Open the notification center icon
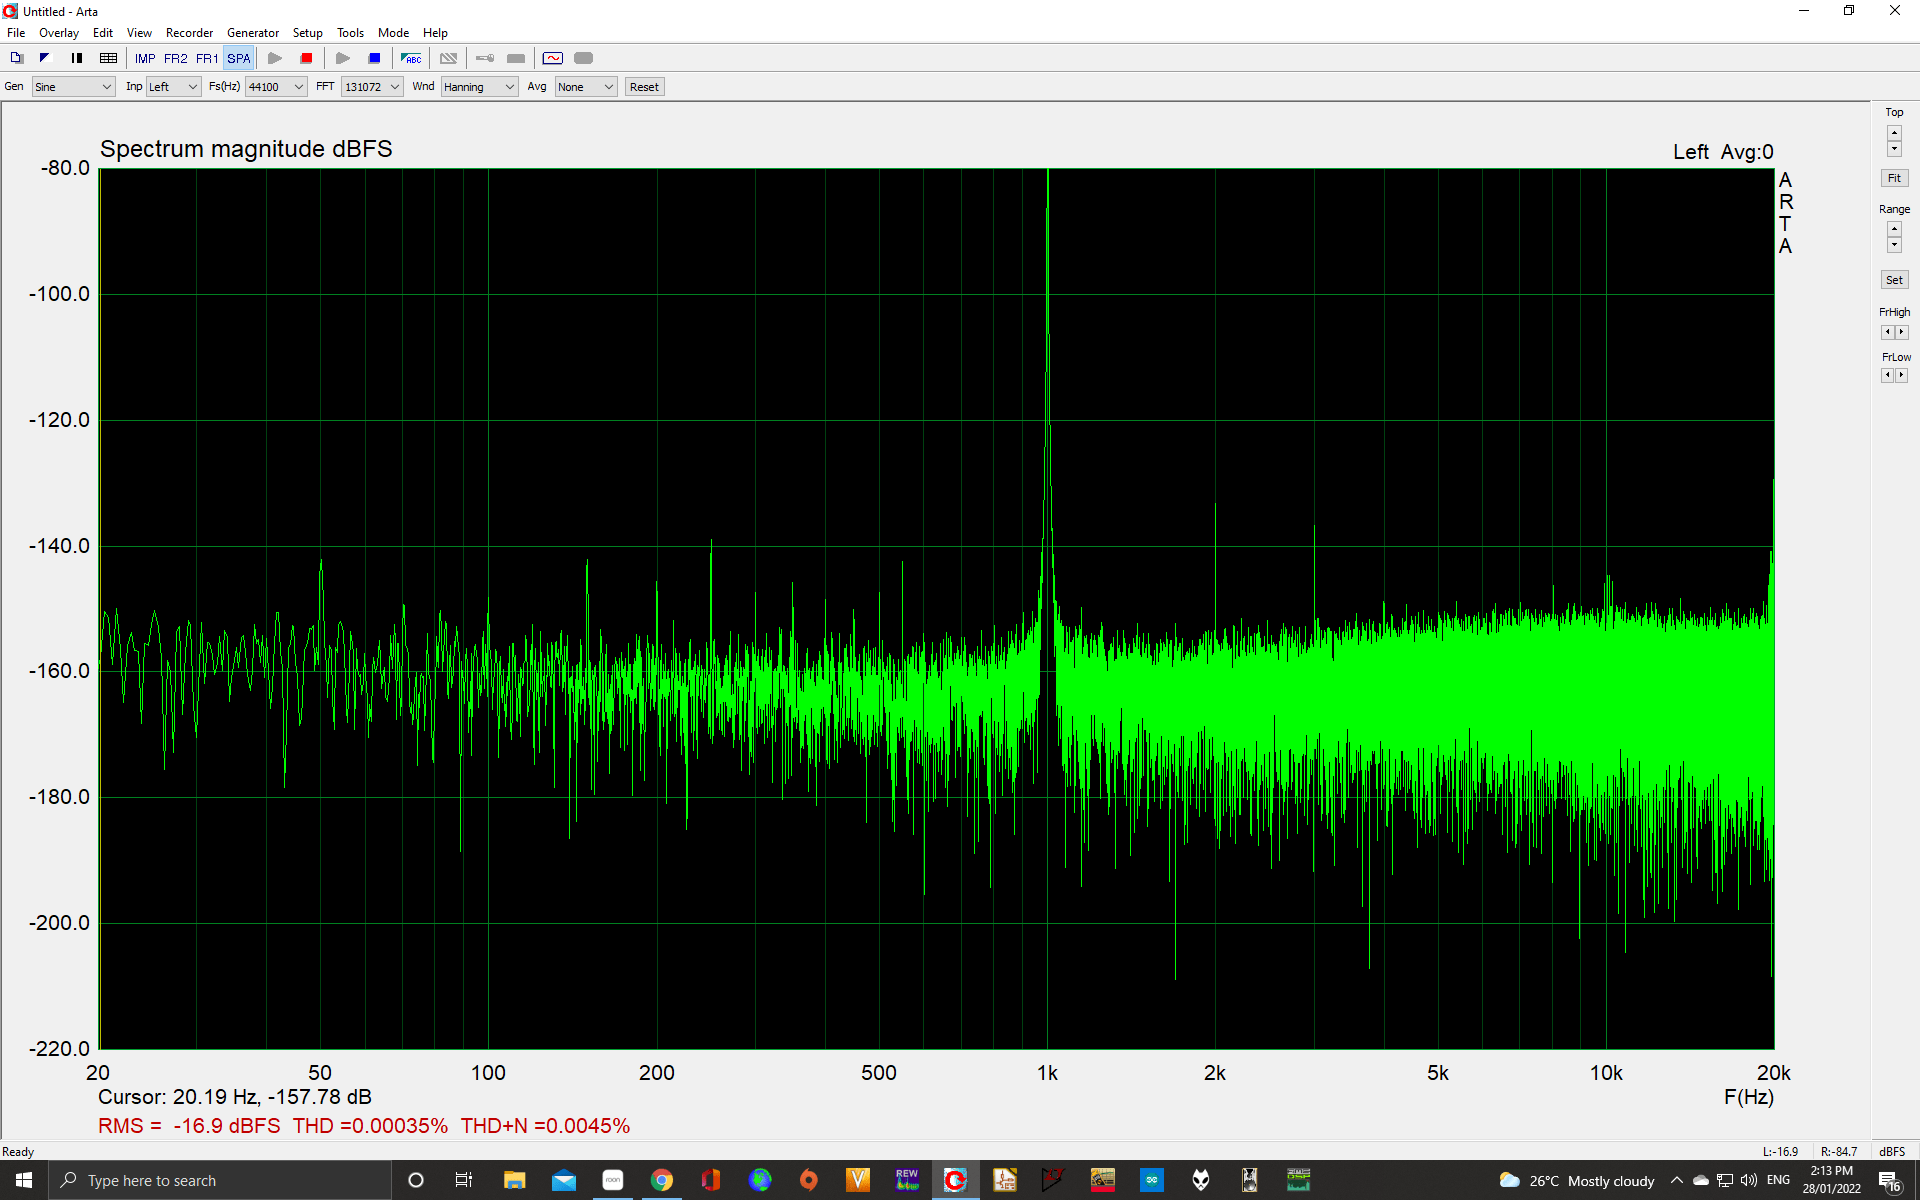This screenshot has width=1920, height=1200. tap(1889, 1181)
